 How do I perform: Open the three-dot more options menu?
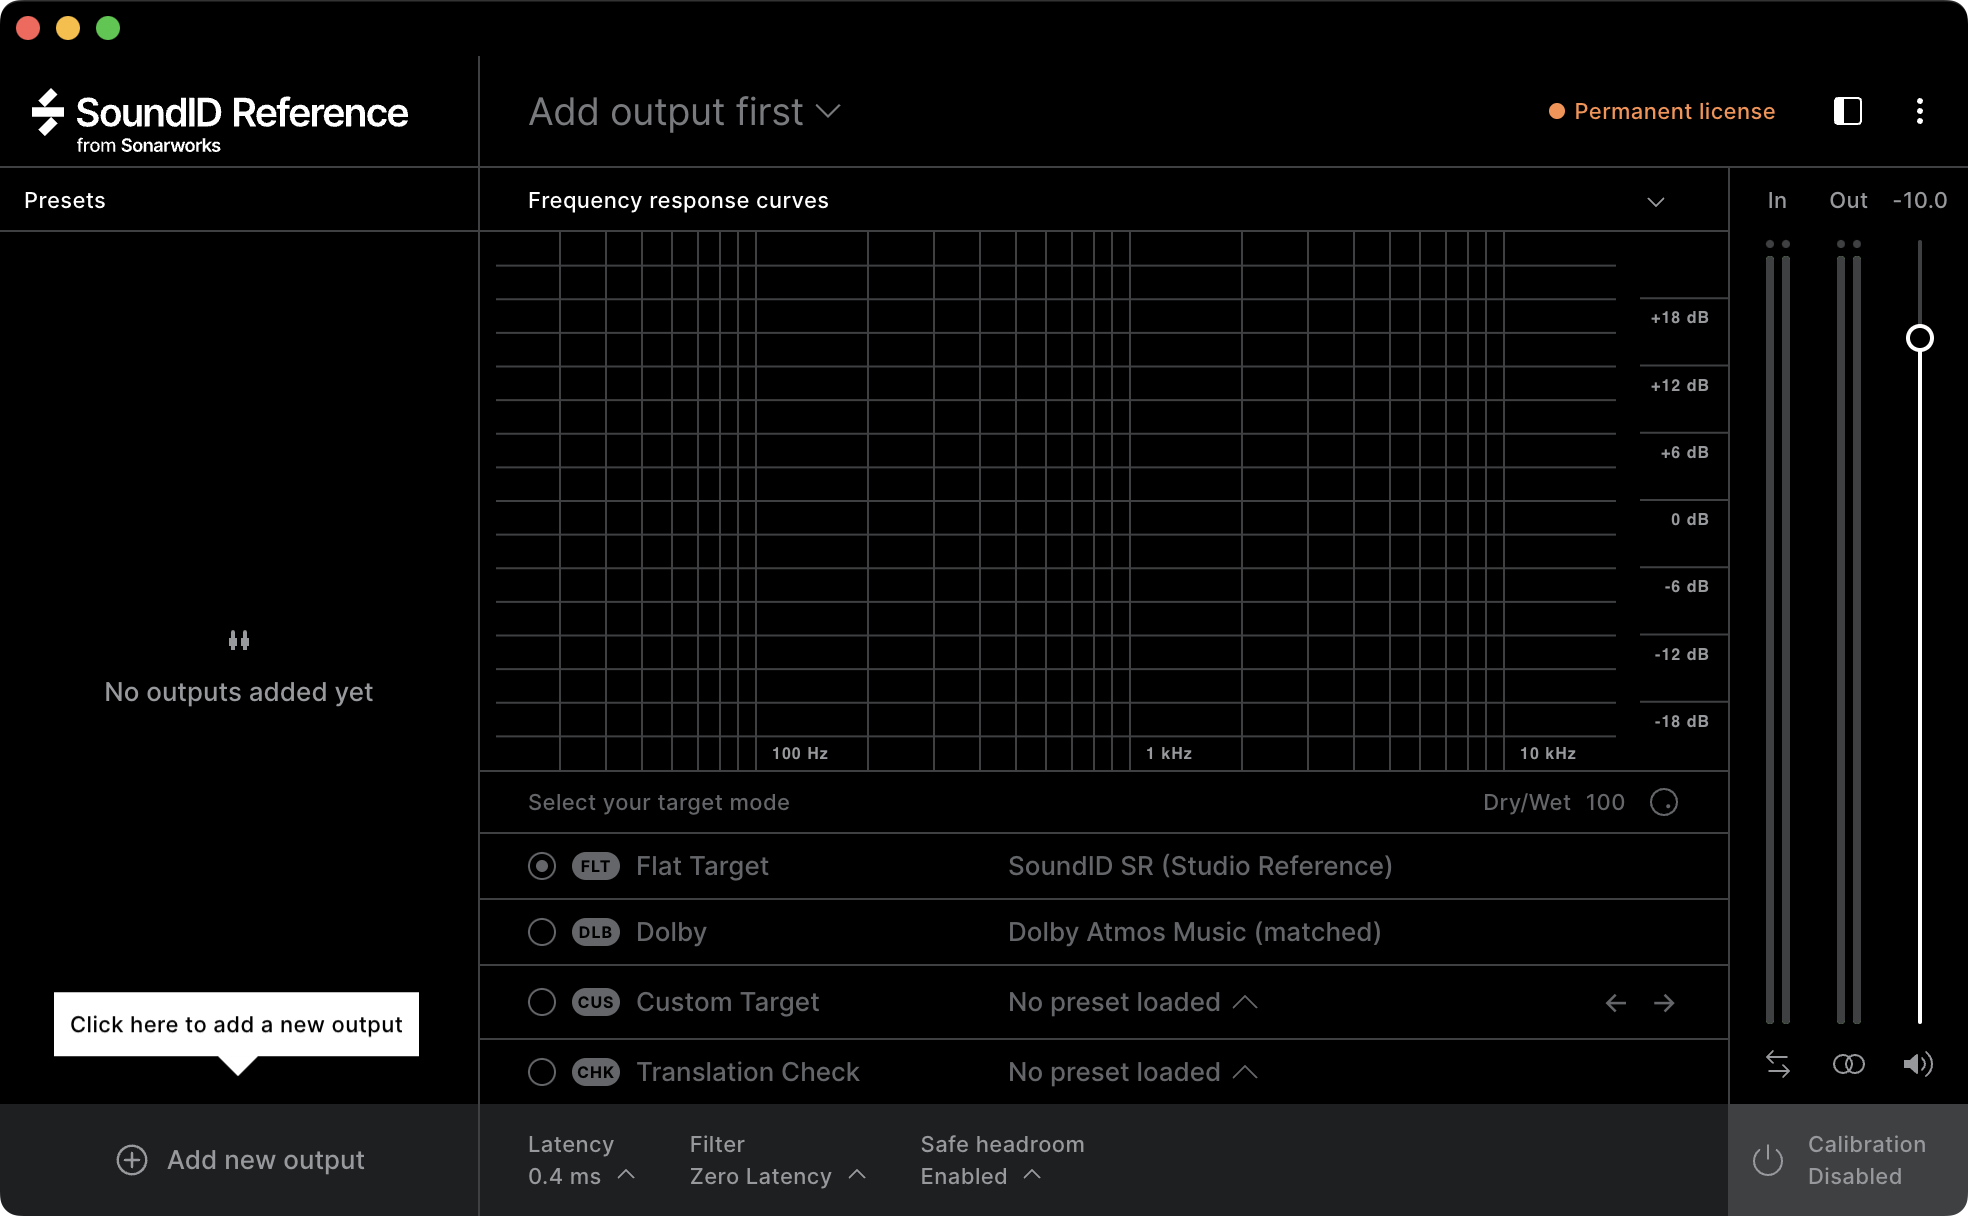point(1919,111)
